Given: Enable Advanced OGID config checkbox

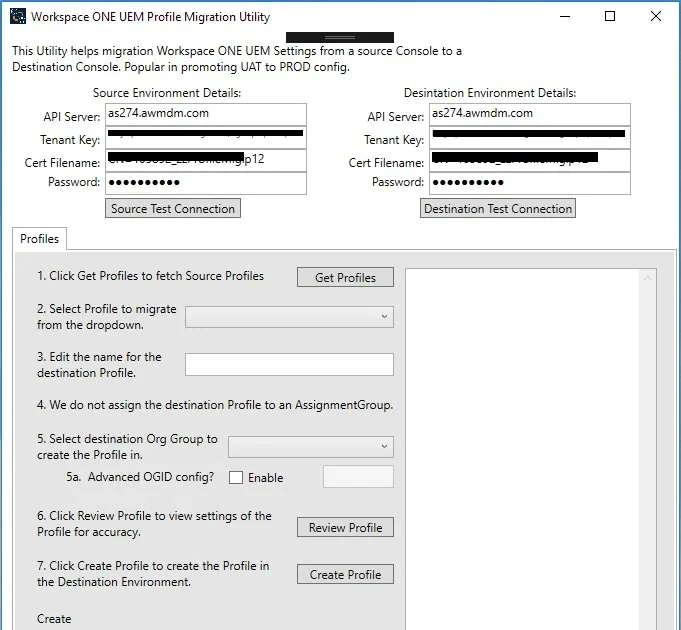Looking at the screenshot, I should pos(236,478).
